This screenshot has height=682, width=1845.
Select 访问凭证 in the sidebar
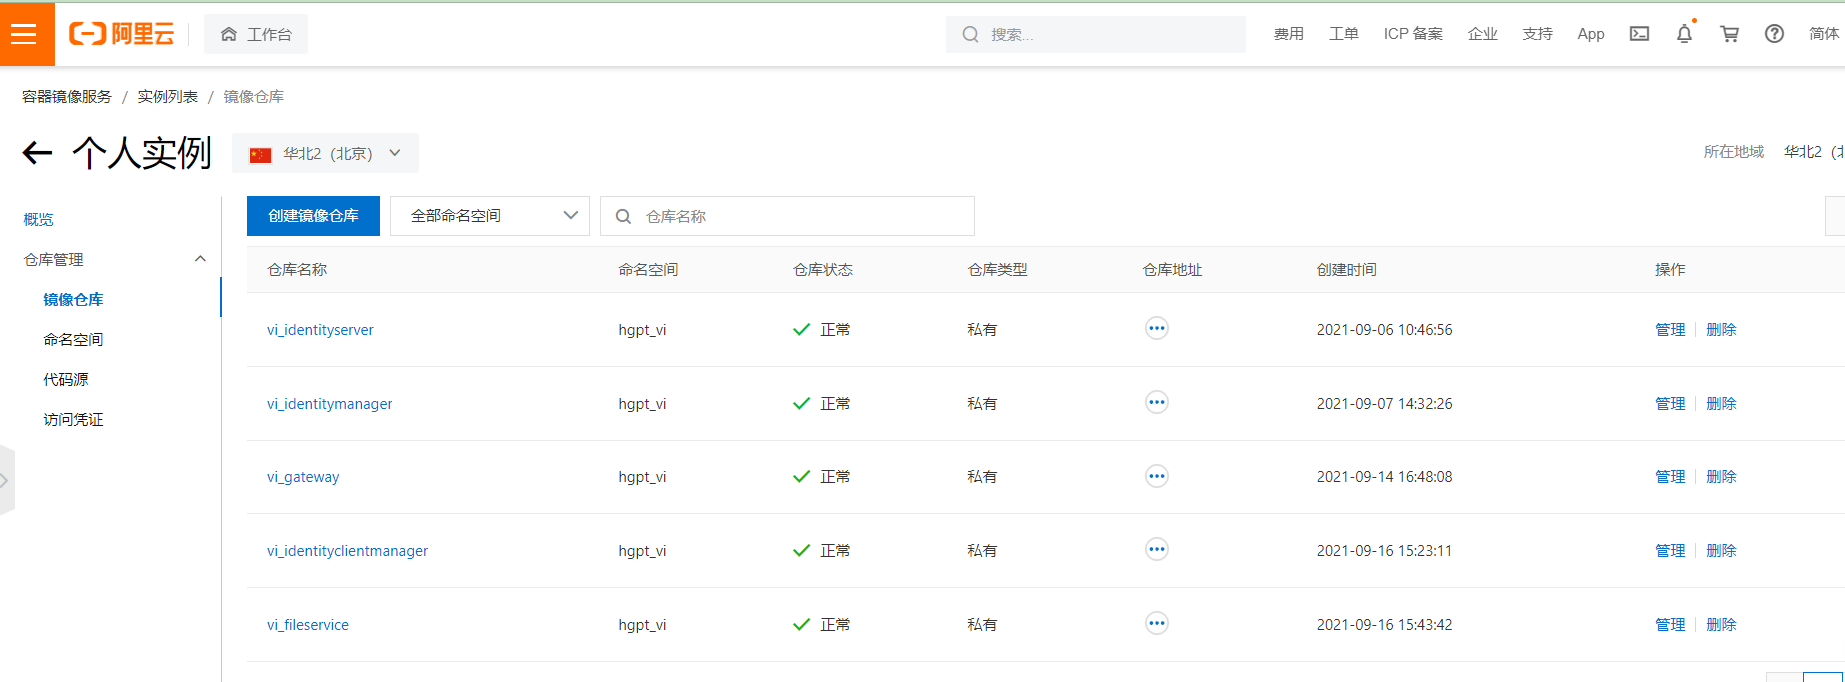click(x=73, y=419)
